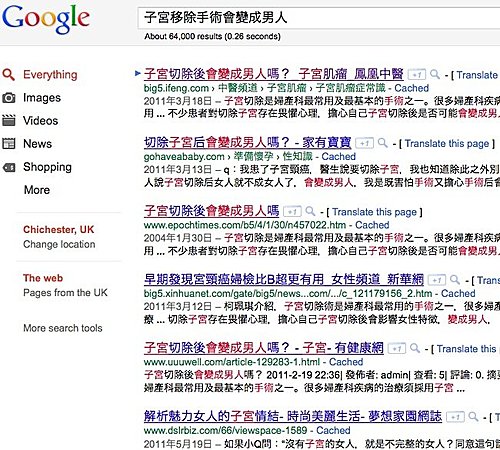
Task: Click +1 button on the gohaveababy.com result
Action: click(364, 143)
